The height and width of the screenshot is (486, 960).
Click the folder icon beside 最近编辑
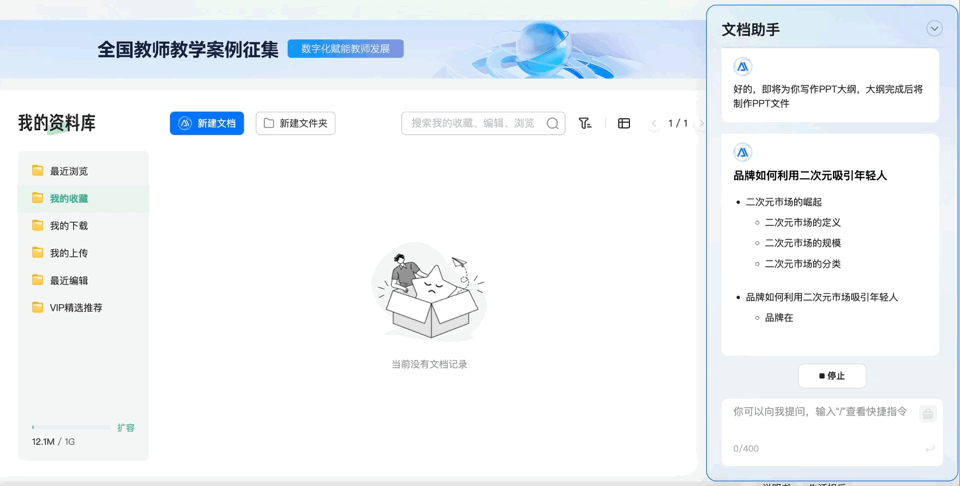(x=37, y=280)
